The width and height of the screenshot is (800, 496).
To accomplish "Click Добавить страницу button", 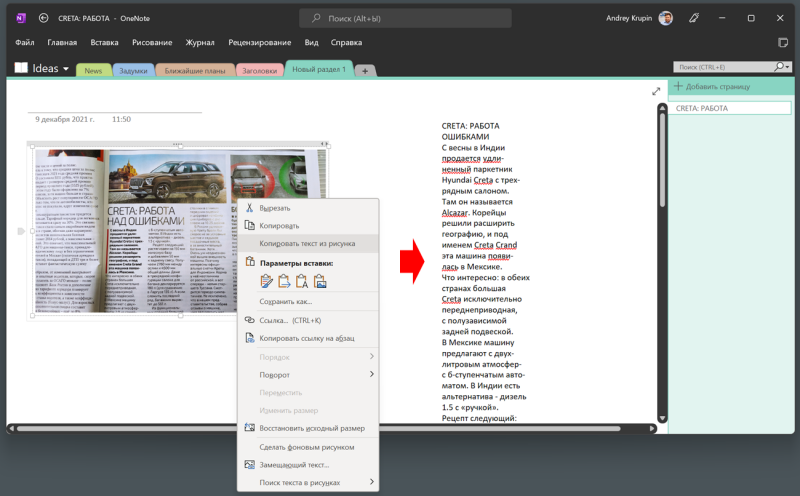I will 714,88.
